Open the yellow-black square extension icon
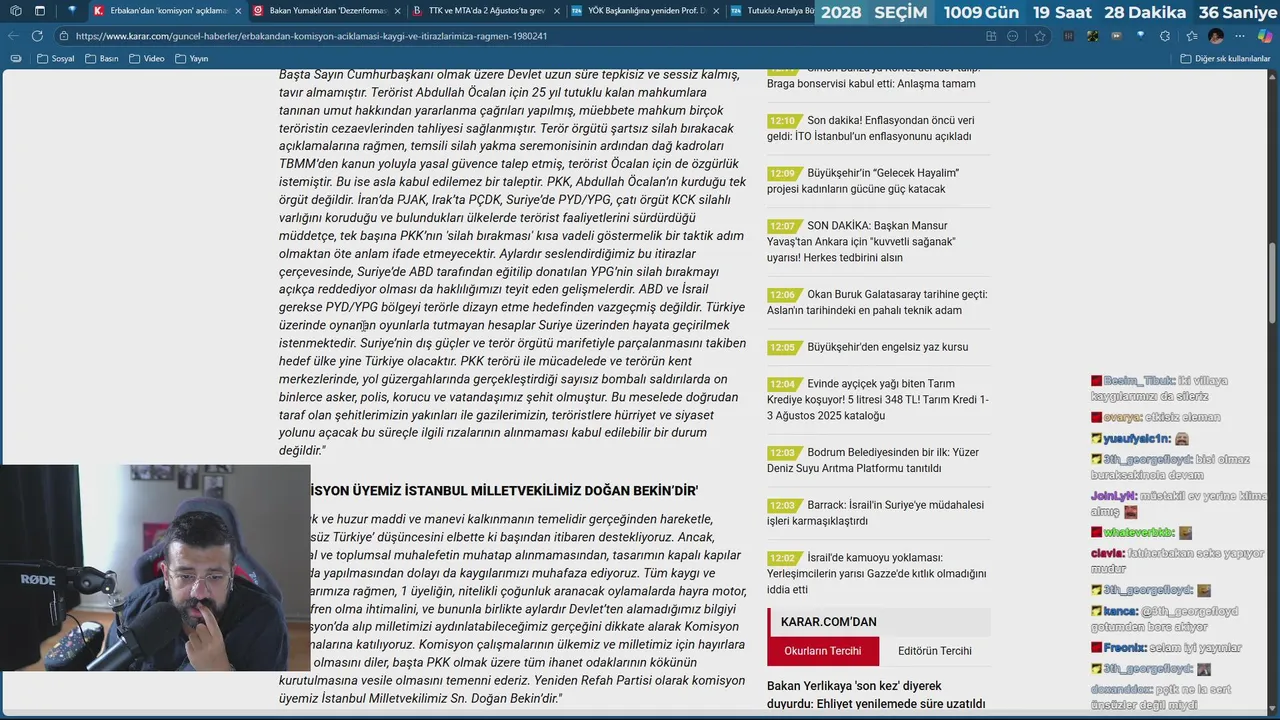 click(x=1093, y=36)
